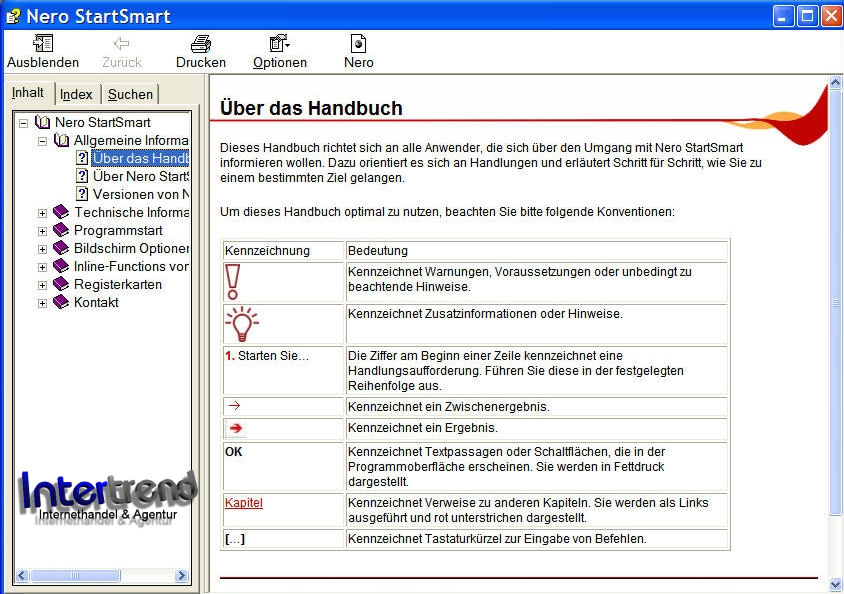
Task: Expand the Programmstart tree node
Action: tap(43, 231)
